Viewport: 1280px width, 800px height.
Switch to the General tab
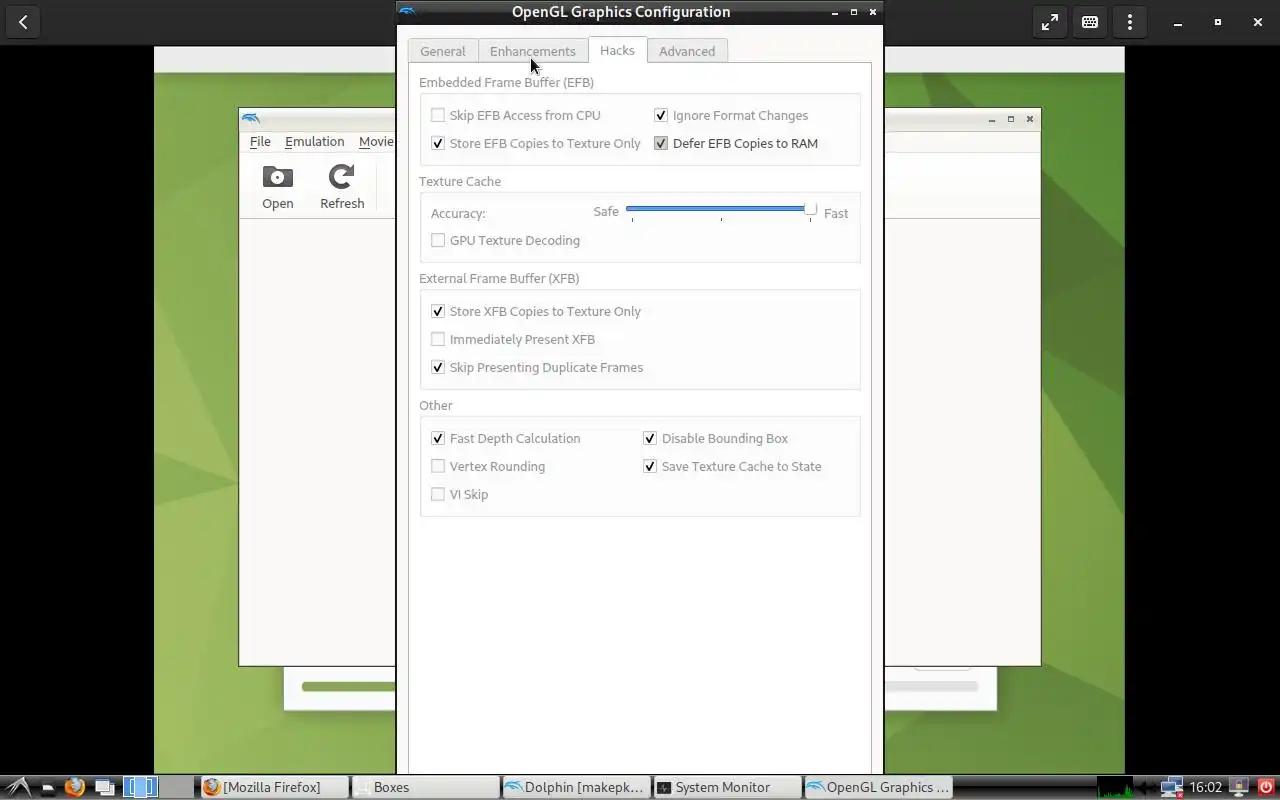click(443, 51)
